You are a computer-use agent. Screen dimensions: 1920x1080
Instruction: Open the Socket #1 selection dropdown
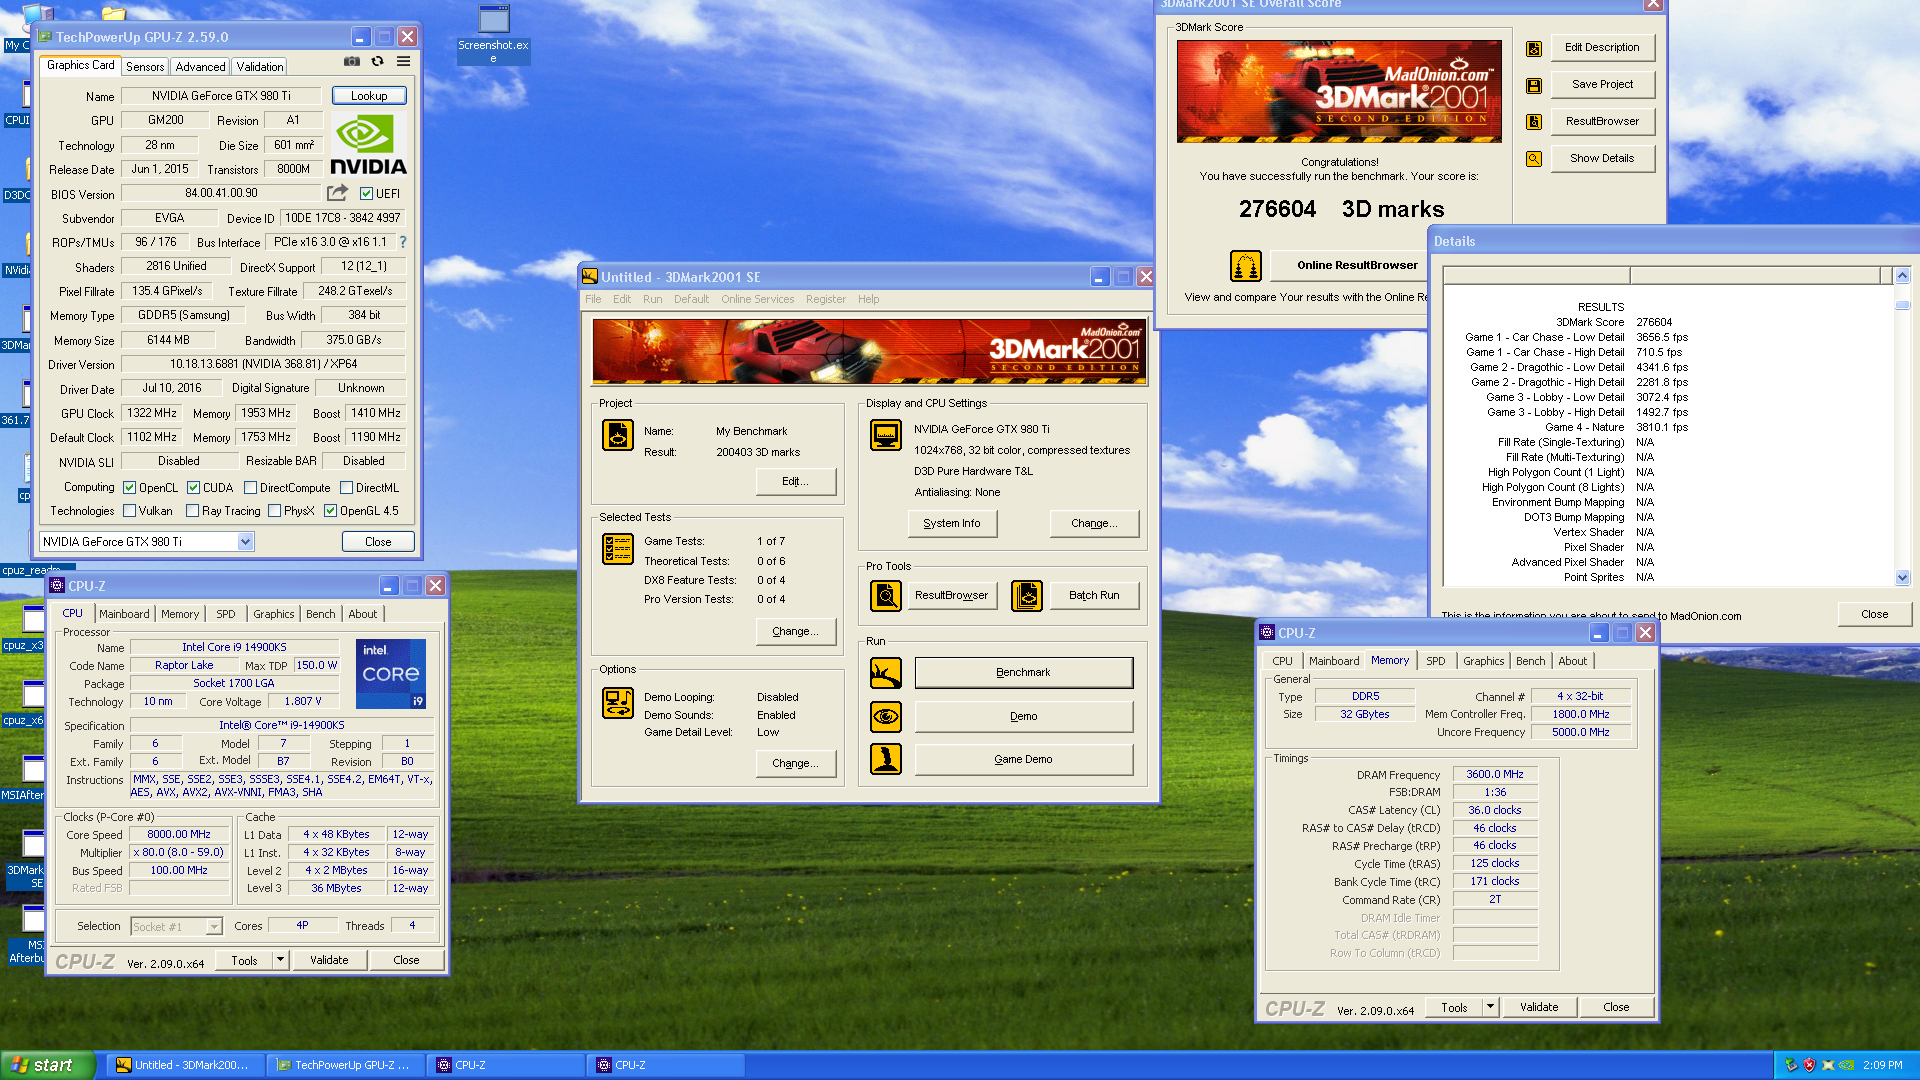pos(213,927)
